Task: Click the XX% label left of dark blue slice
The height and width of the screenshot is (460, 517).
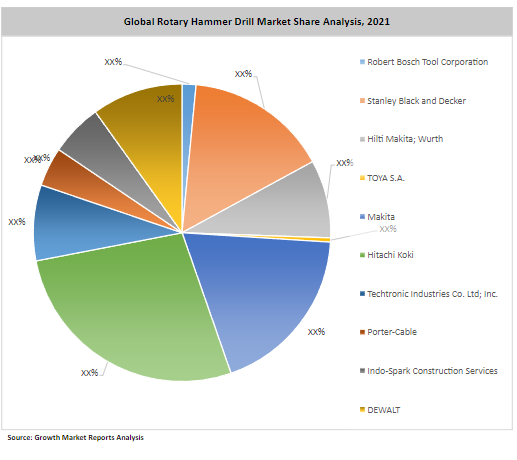Action: [17, 222]
